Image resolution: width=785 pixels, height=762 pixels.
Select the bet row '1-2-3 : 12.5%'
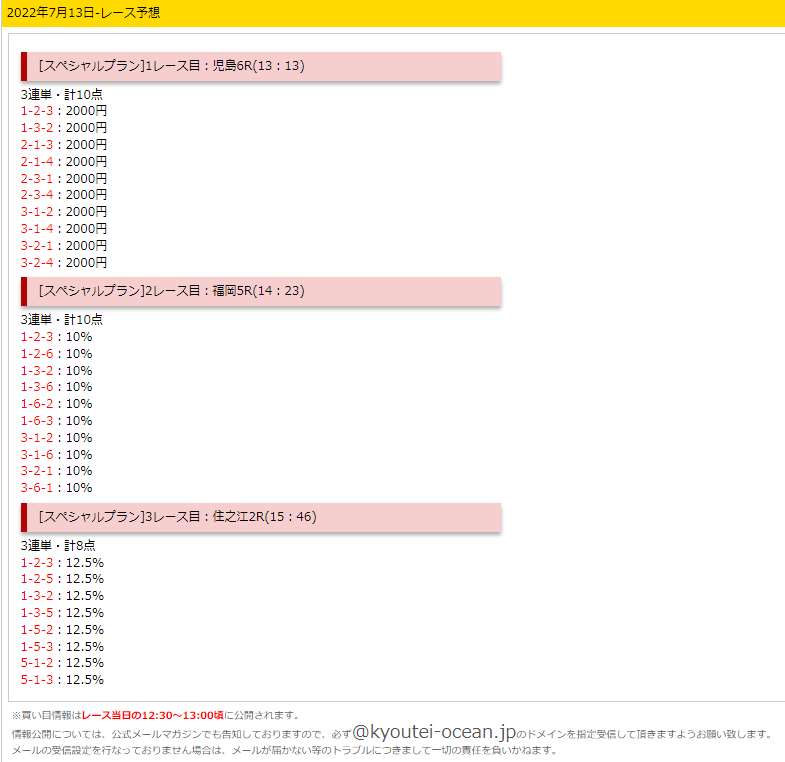62,563
